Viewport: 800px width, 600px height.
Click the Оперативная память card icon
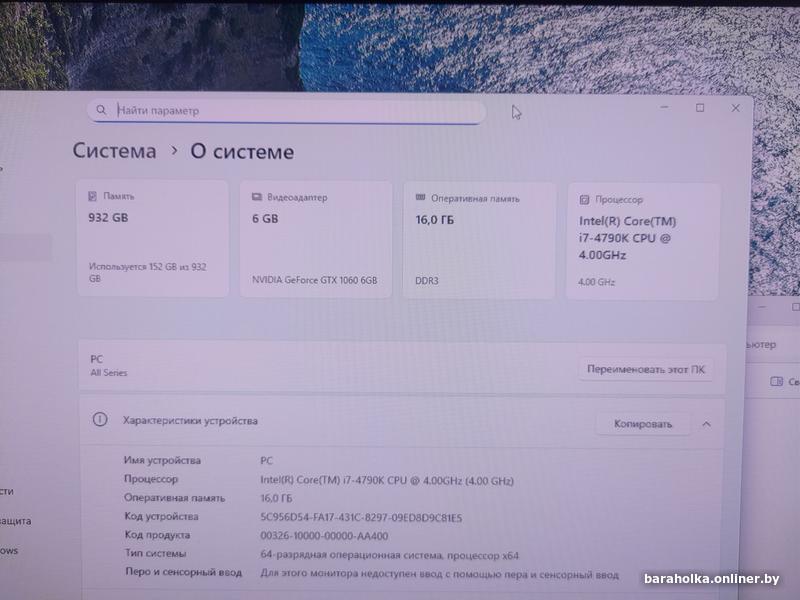click(x=420, y=197)
